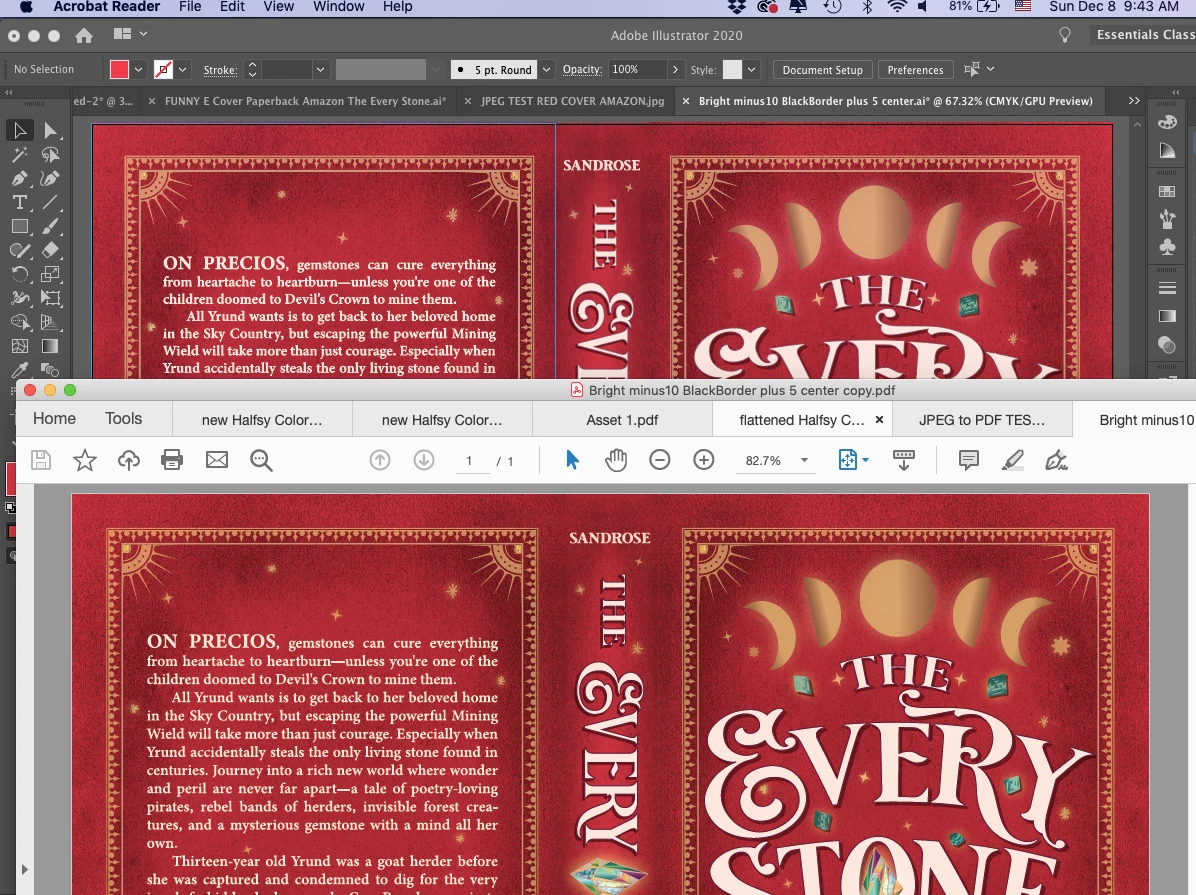The width and height of the screenshot is (1196, 895).
Task: Select the Eraser tool
Action: (x=50, y=250)
